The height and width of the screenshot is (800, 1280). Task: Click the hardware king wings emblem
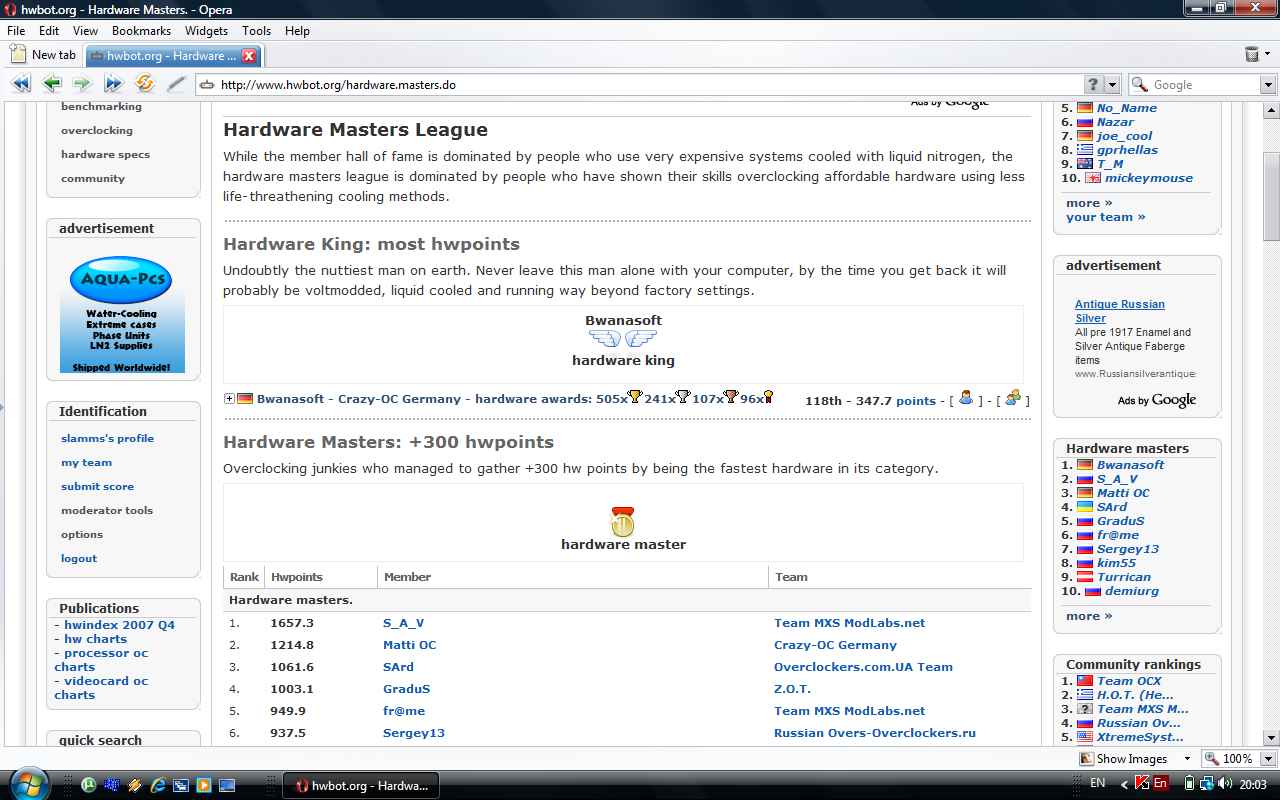click(623, 340)
